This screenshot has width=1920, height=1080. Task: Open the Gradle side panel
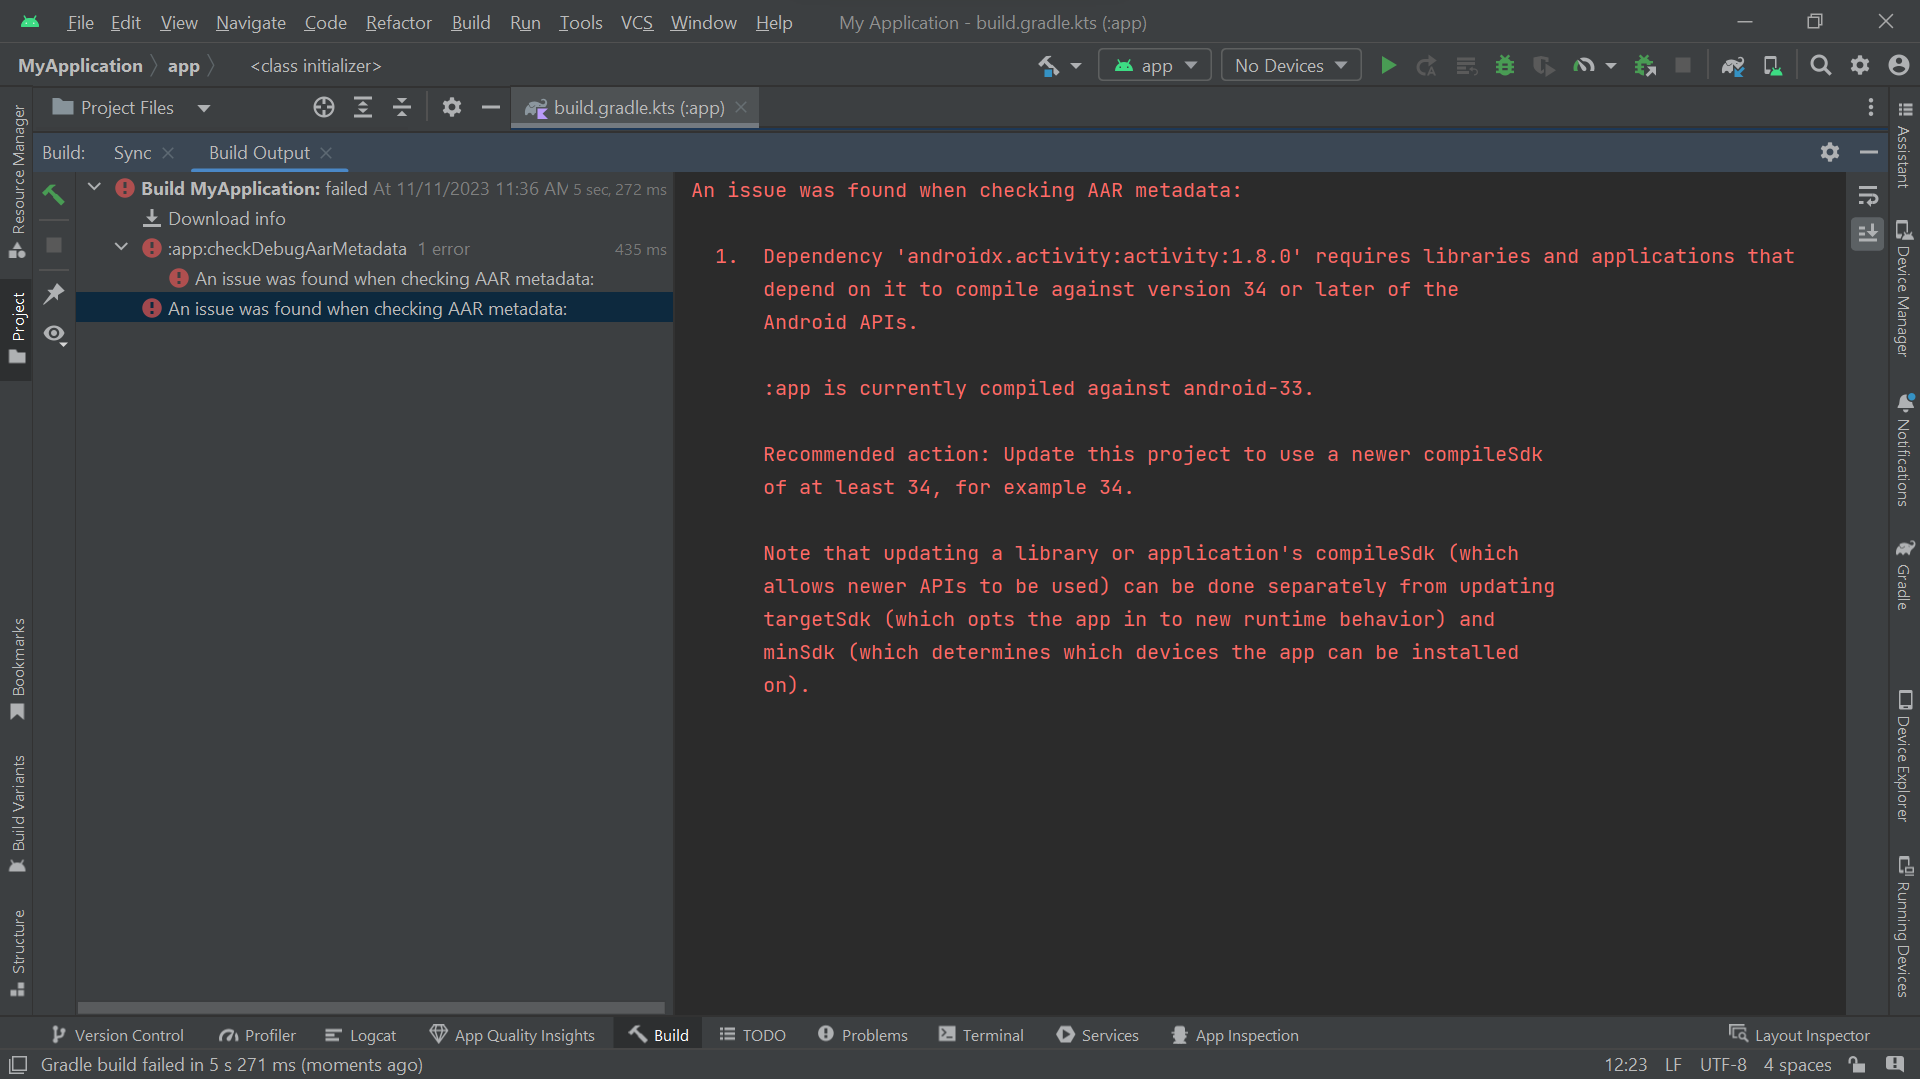(1904, 576)
